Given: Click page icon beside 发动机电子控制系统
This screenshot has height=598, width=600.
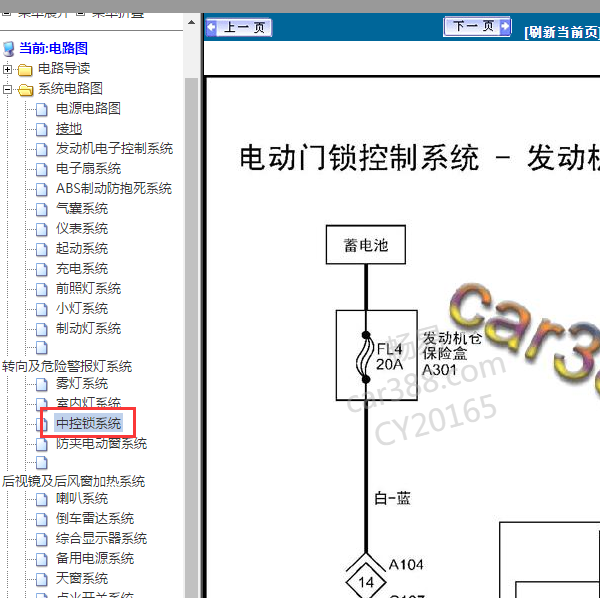Looking at the screenshot, I should coord(42,149).
